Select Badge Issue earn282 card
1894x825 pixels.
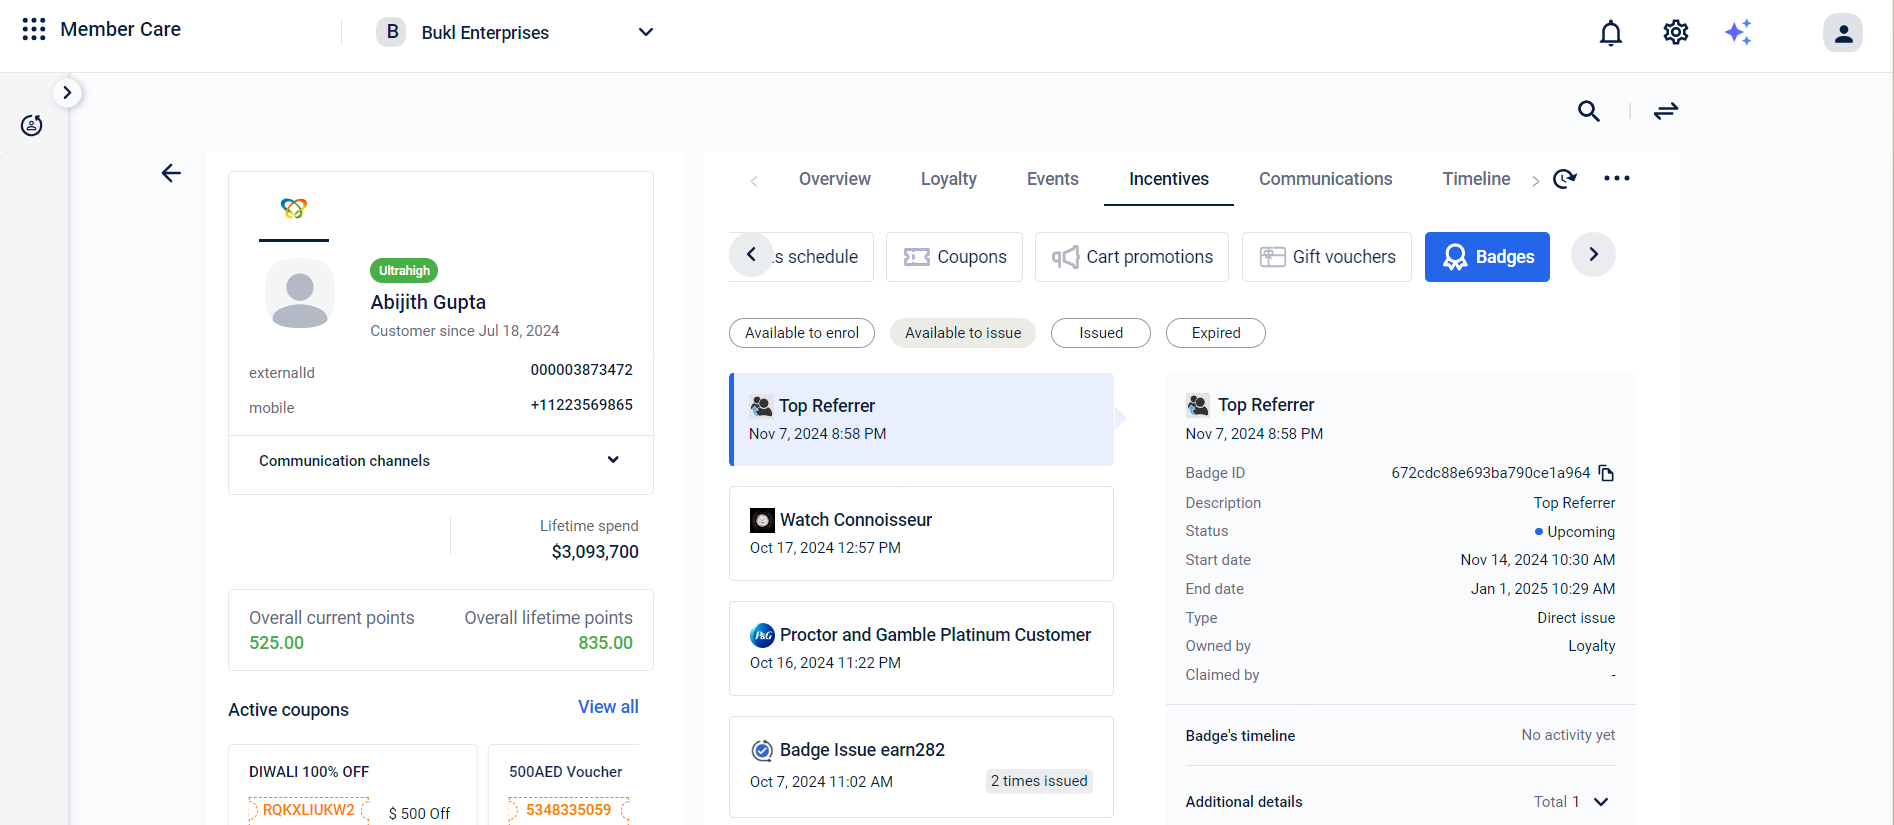(x=921, y=766)
